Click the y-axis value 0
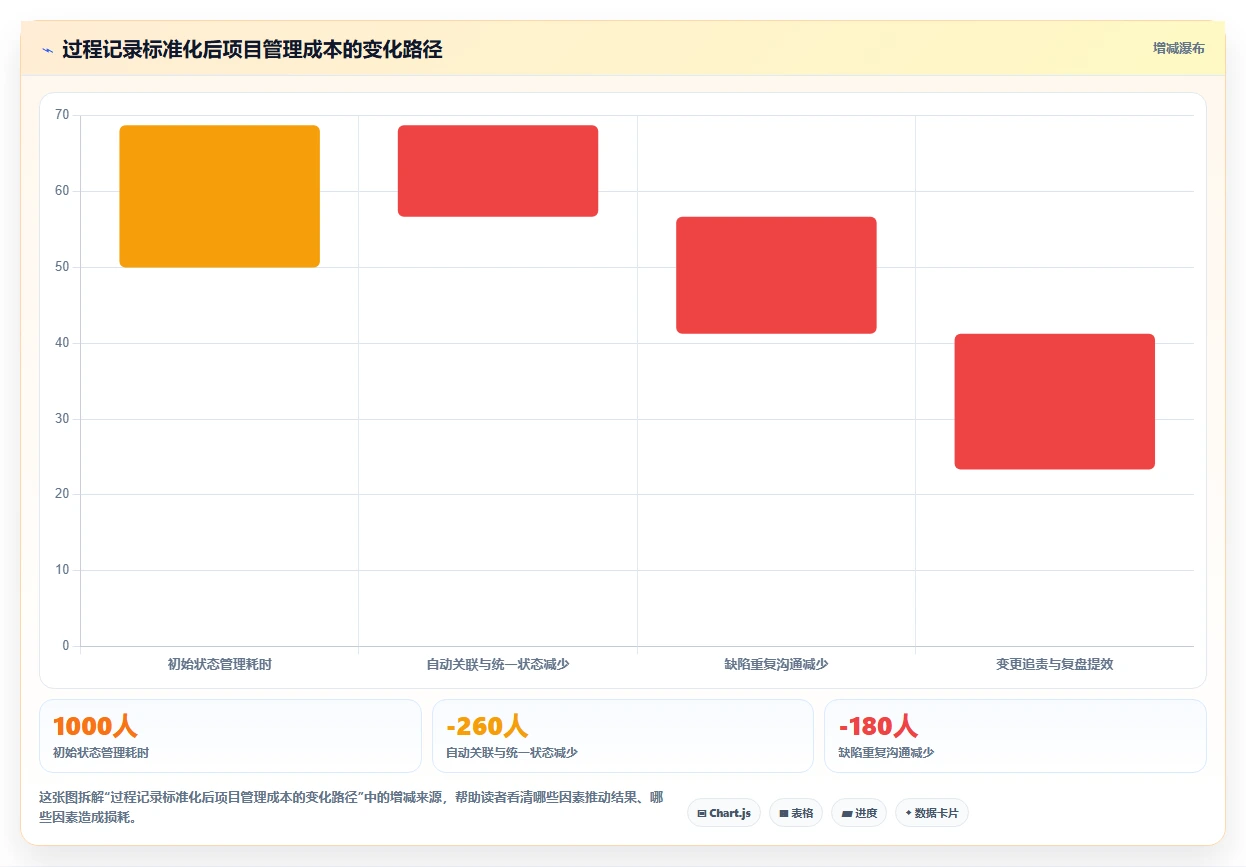The height and width of the screenshot is (867, 1246). pyautogui.click(x=66, y=646)
